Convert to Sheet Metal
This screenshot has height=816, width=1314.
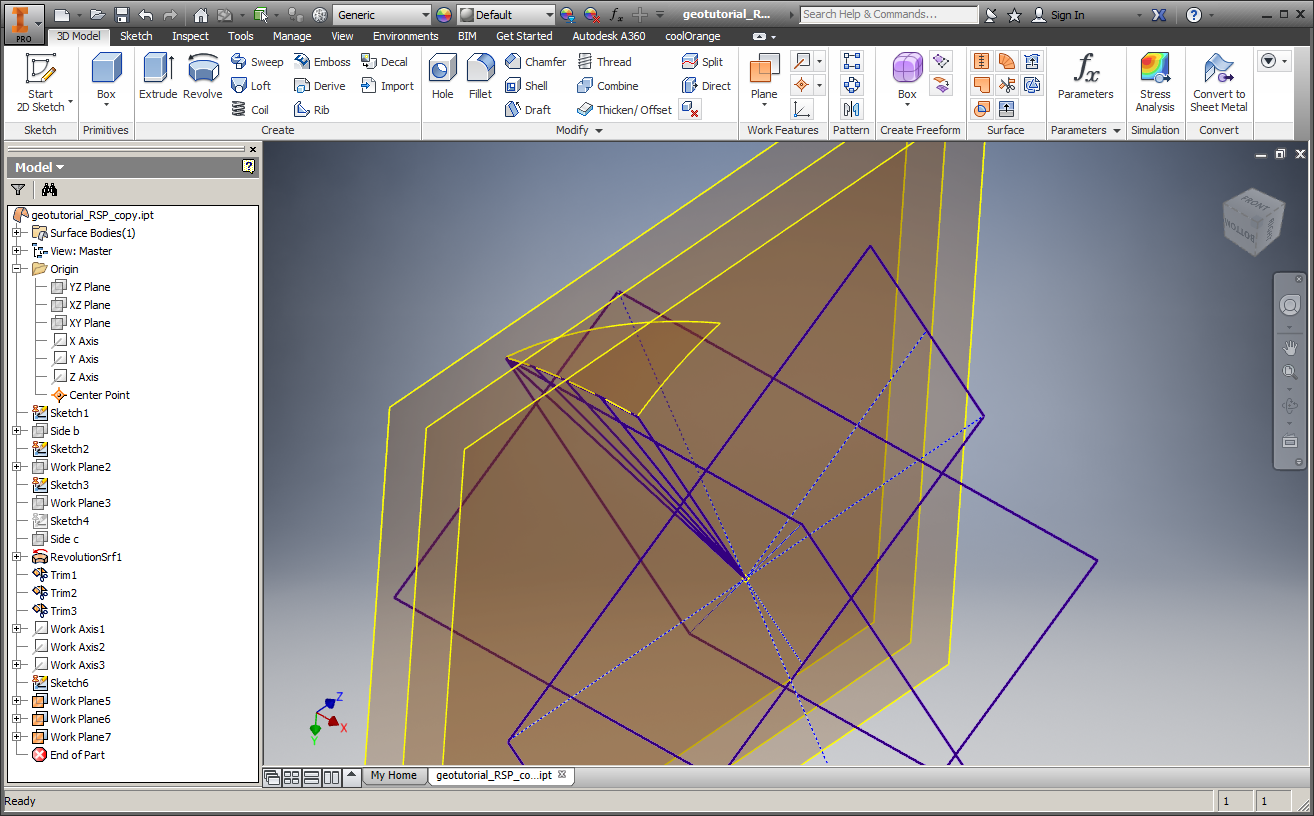point(1219,83)
